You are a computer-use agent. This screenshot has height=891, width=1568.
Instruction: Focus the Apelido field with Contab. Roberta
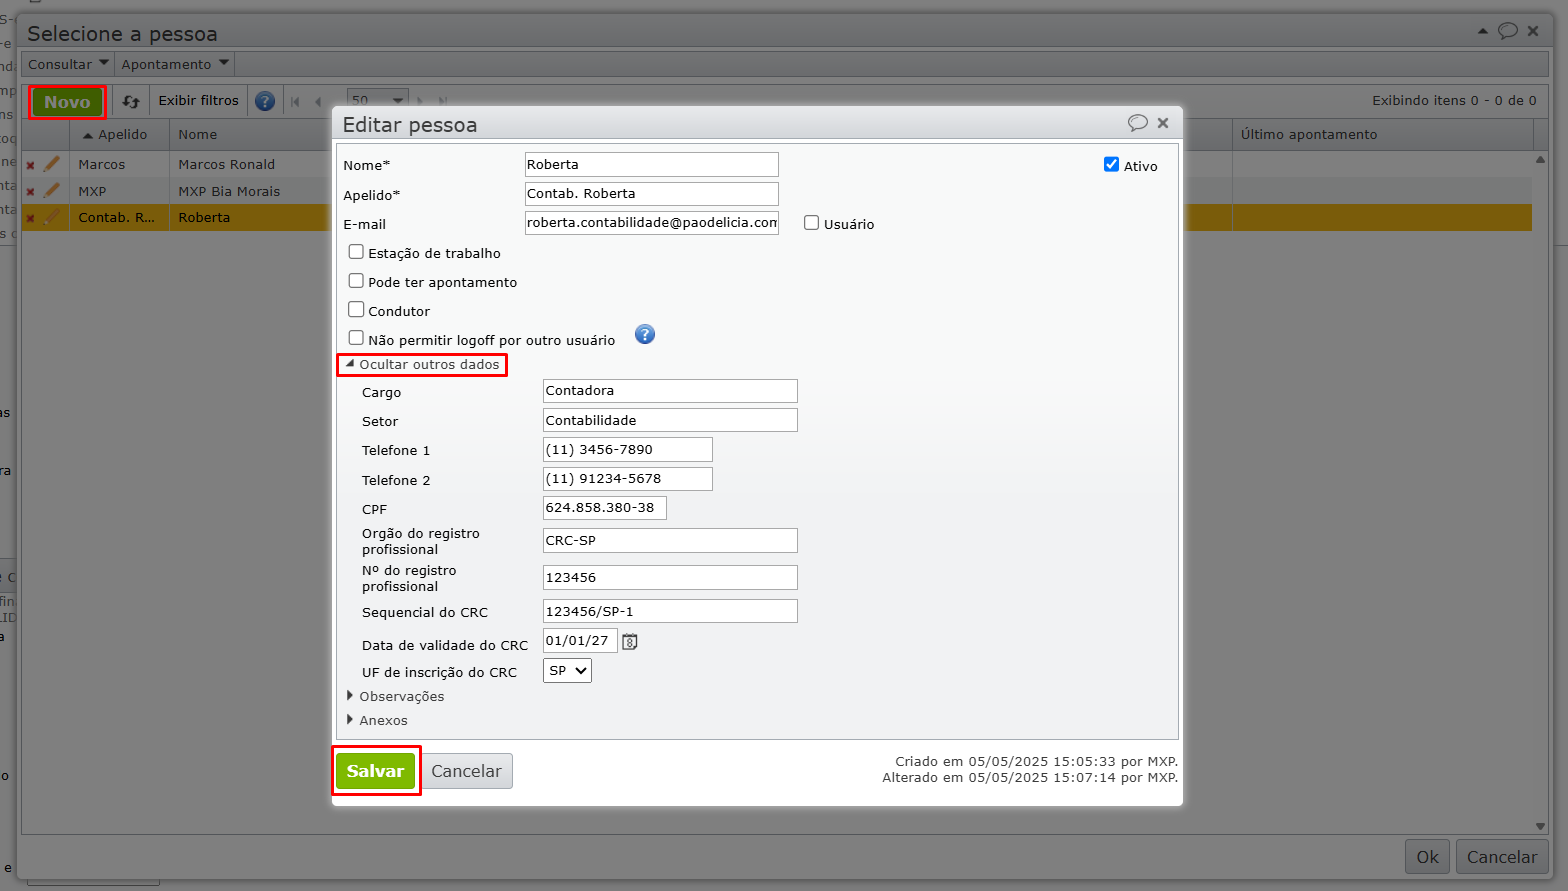(652, 194)
